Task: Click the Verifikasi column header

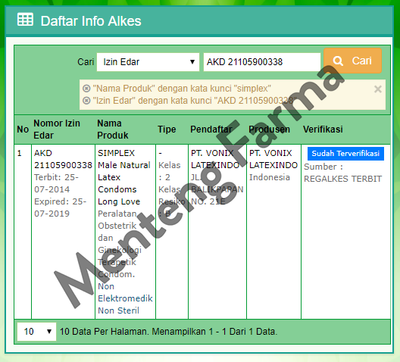Action: point(323,129)
